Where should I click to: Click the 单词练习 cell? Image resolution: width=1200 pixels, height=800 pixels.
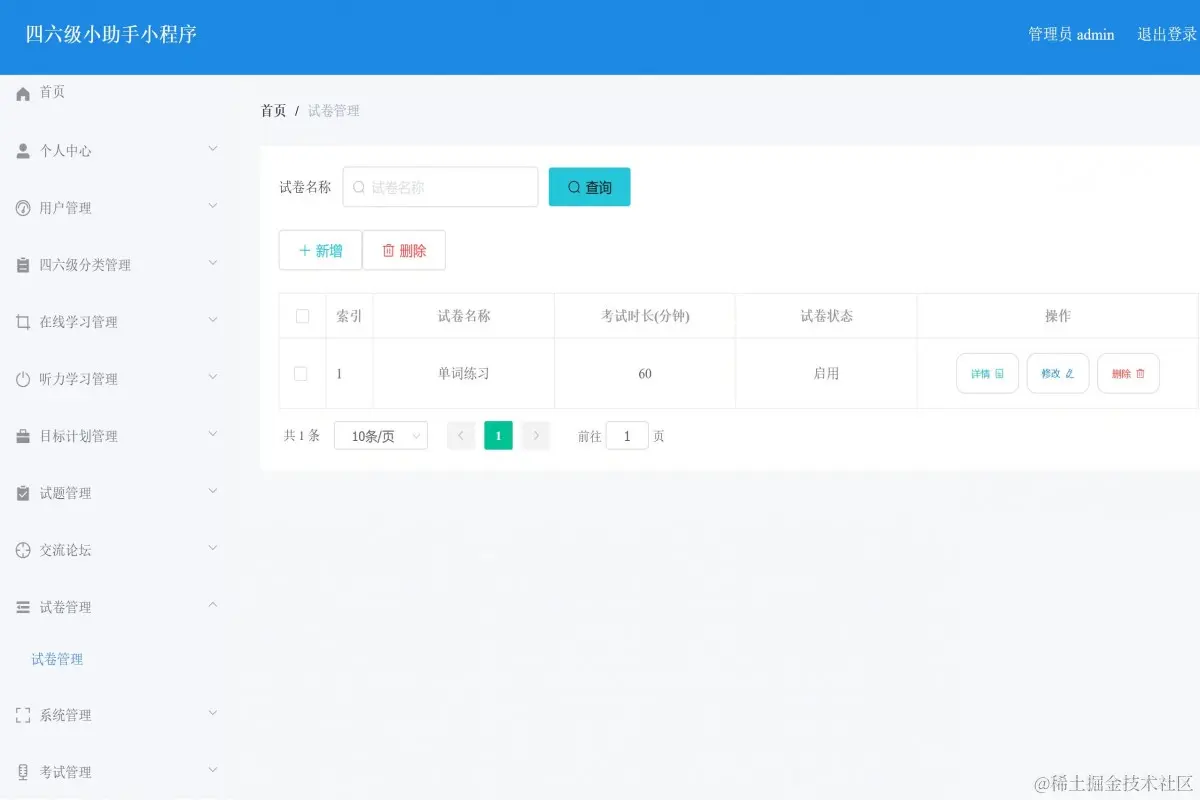(464, 373)
